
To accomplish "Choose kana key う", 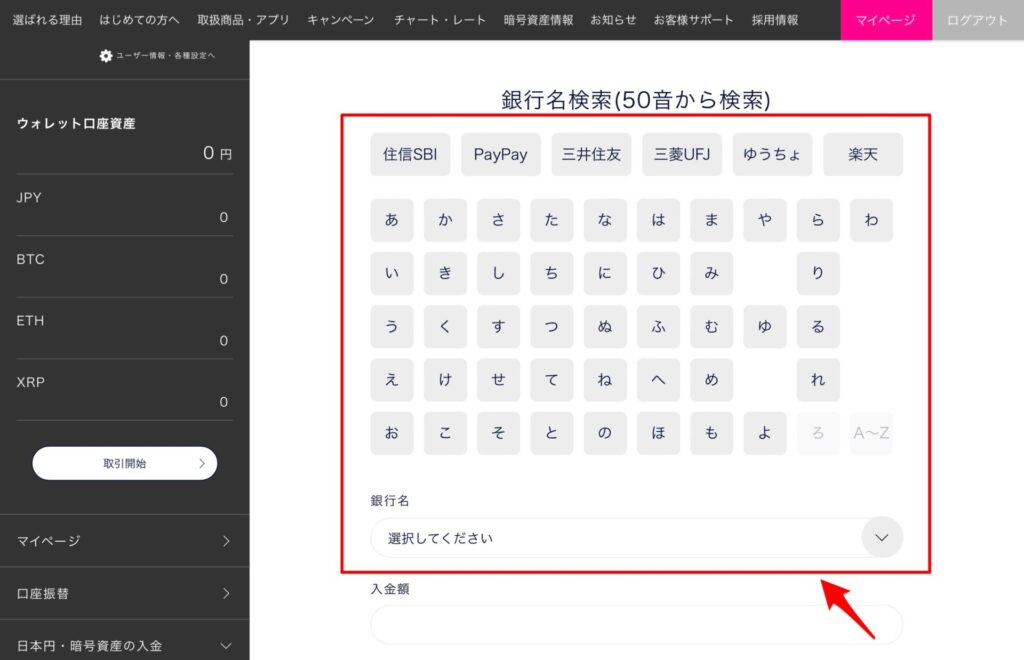I will point(392,326).
